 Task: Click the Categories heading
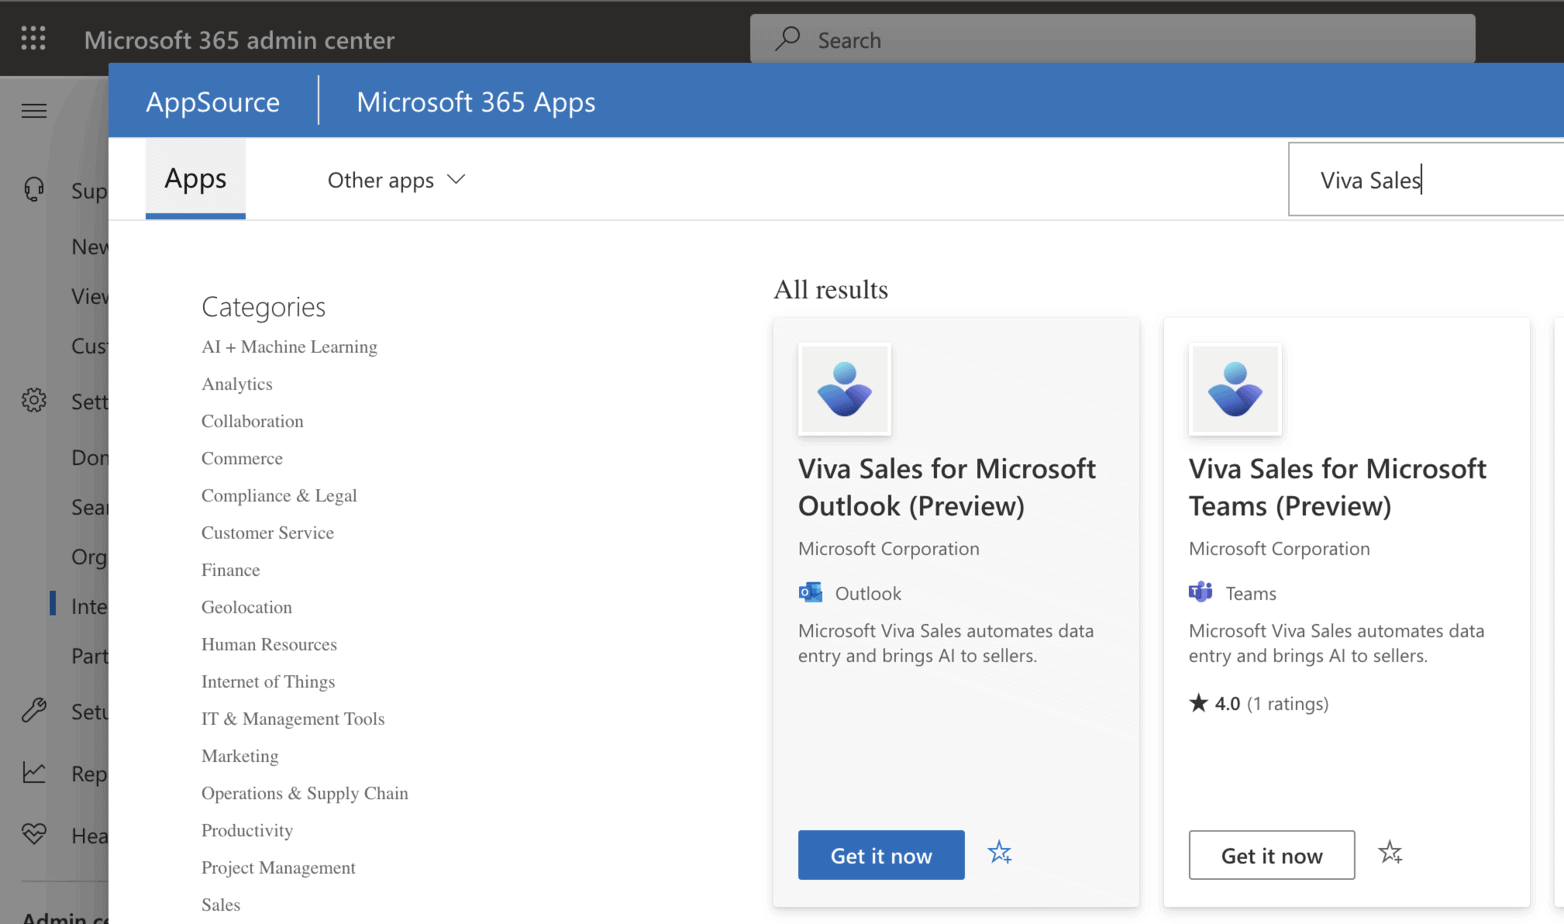(x=264, y=306)
